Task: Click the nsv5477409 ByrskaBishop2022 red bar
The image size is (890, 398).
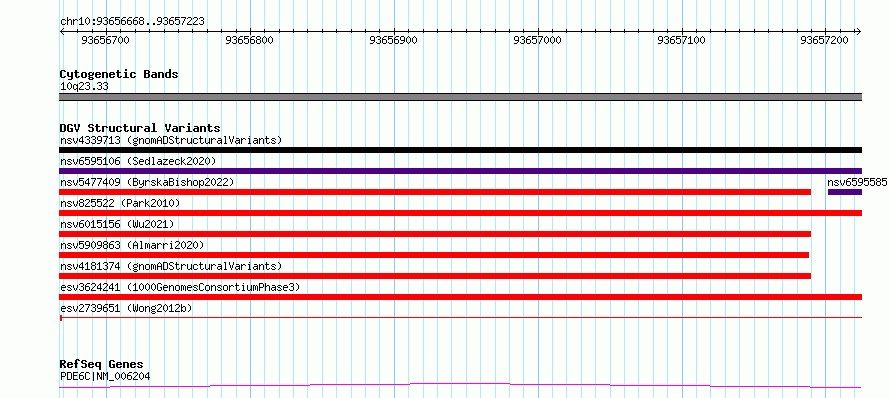Action: pyautogui.click(x=435, y=192)
